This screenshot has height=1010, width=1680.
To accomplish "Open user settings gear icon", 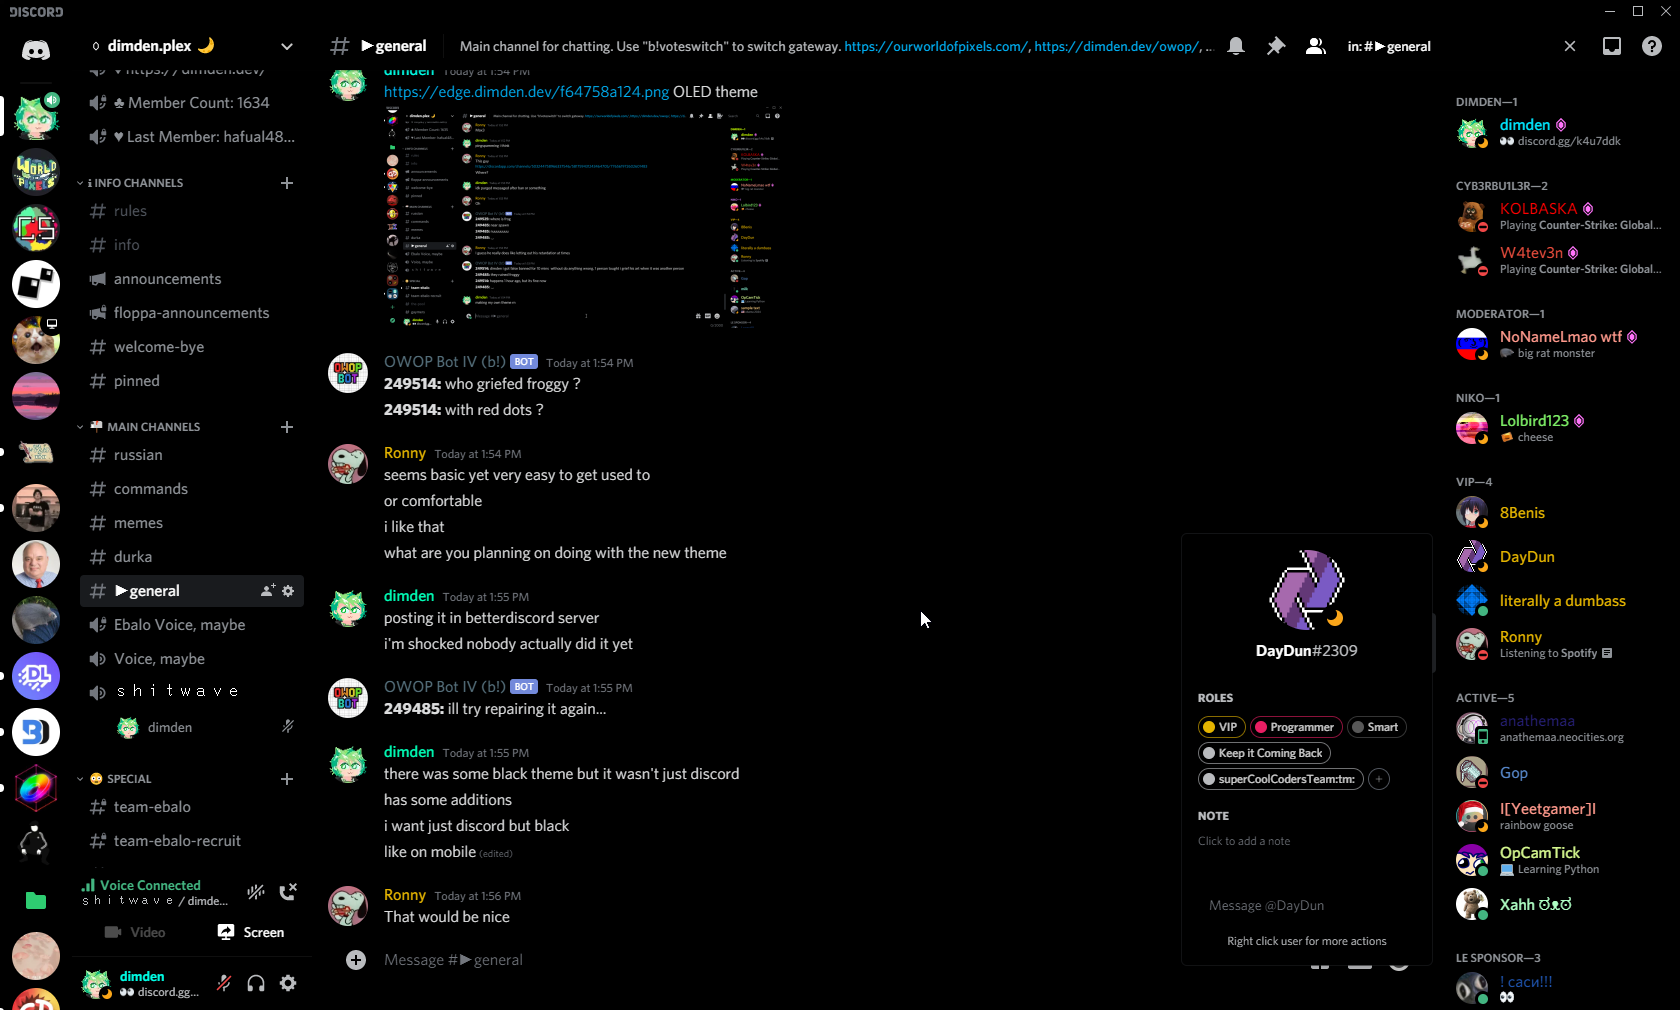I will 288,983.
